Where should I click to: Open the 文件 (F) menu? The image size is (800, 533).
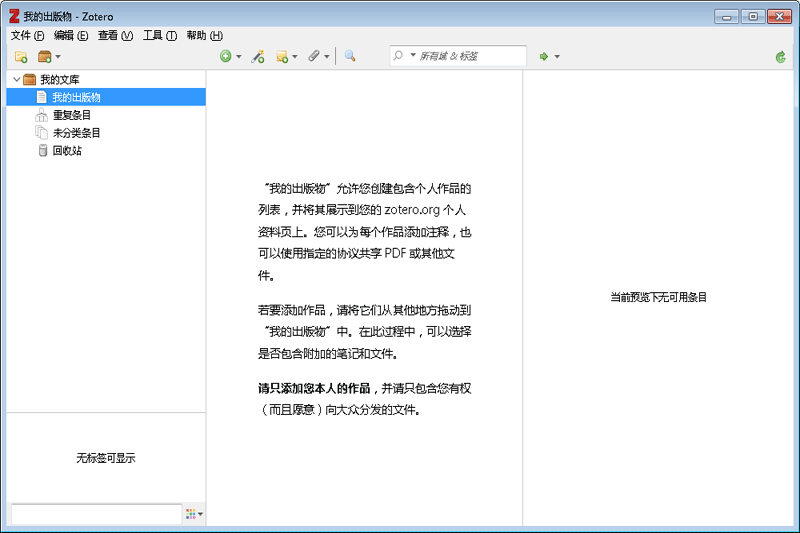point(28,35)
